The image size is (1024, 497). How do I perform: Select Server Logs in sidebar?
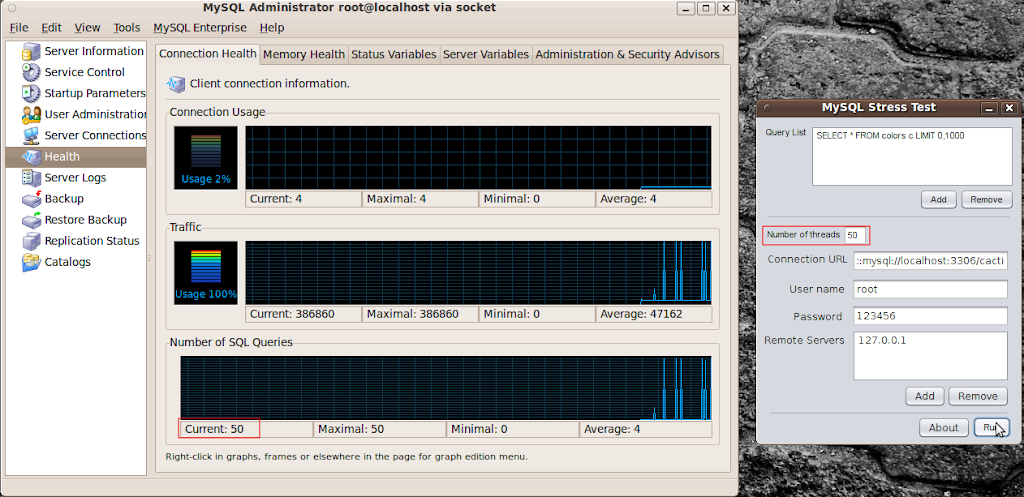pos(76,178)
